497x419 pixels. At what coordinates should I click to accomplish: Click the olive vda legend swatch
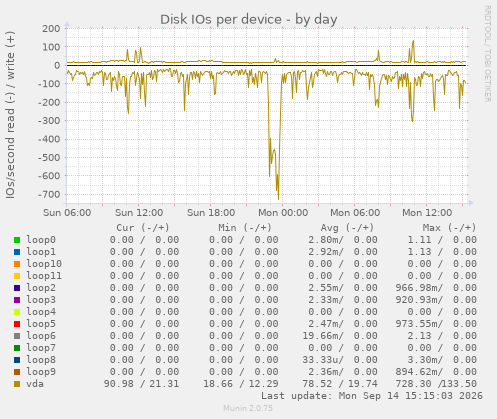pyautogui.click(x=17, y=384)
